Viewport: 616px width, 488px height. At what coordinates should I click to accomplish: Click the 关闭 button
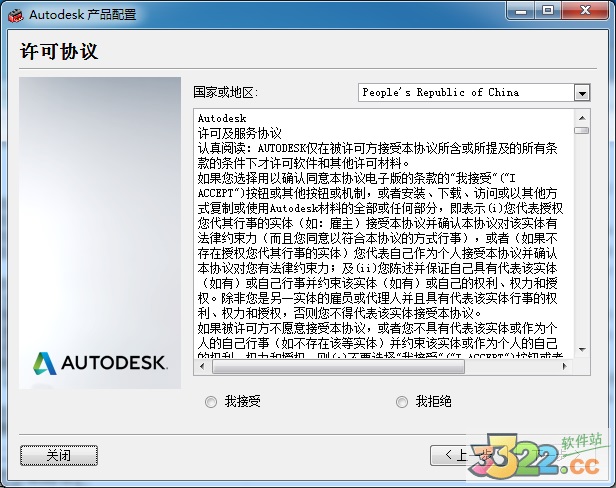(59, 455)
